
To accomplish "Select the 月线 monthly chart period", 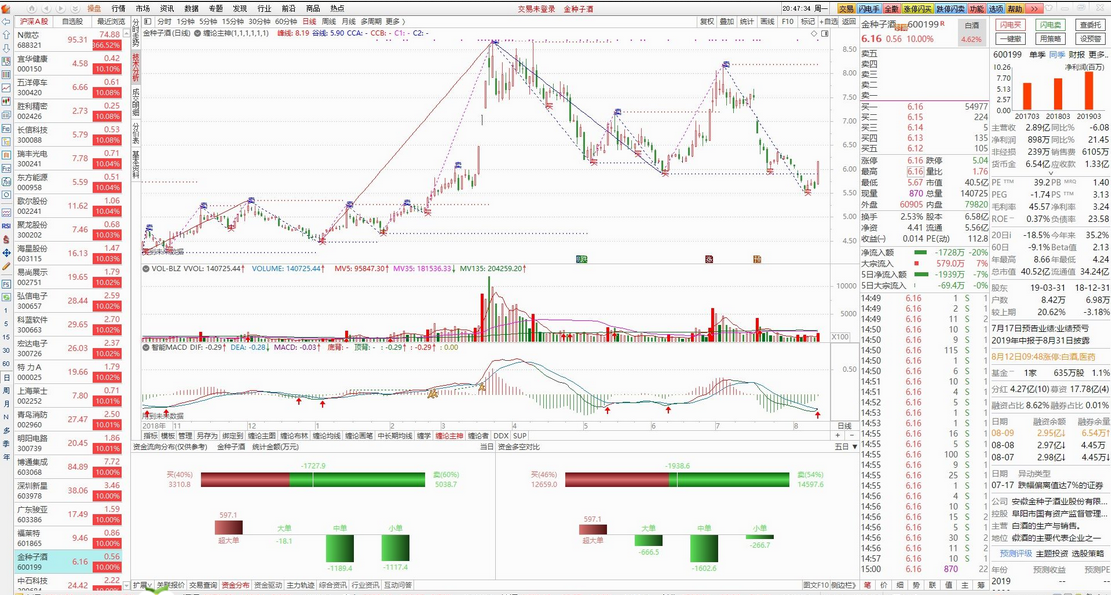I will click(348, 21).
